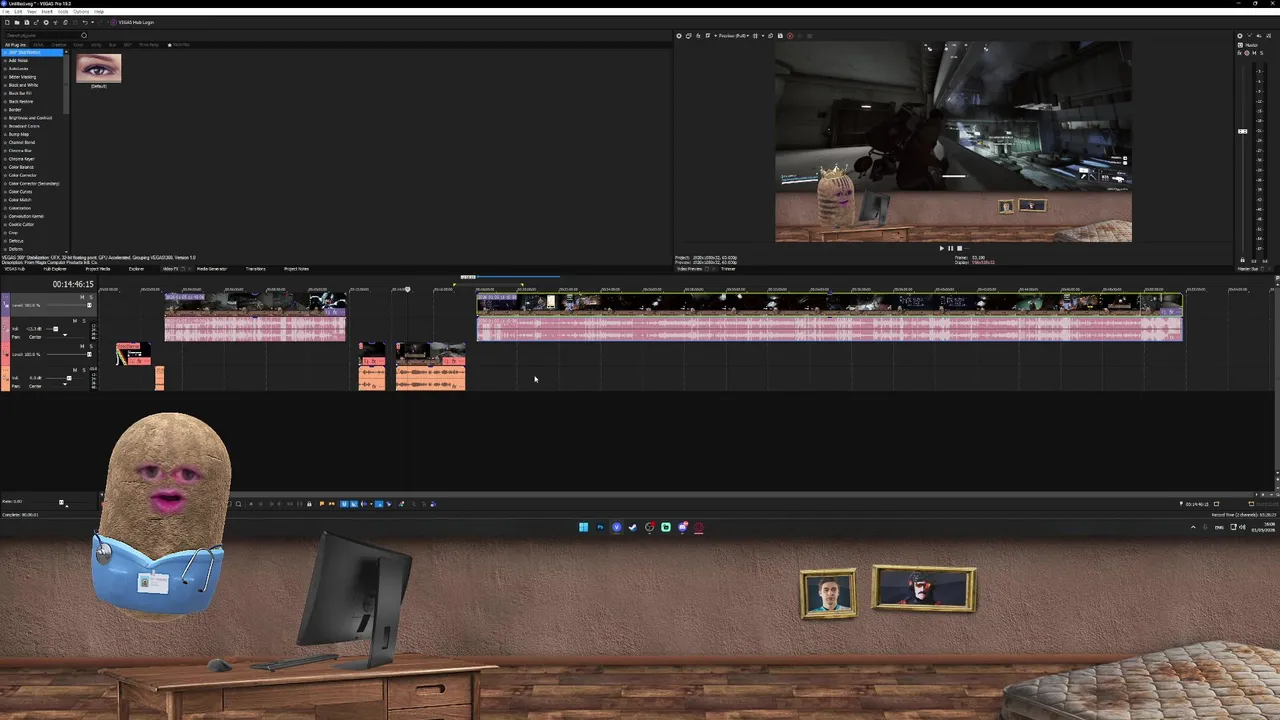Click the VEGAS icon in the taskbar
1280x720 pixels.
[x=616, y=527]
